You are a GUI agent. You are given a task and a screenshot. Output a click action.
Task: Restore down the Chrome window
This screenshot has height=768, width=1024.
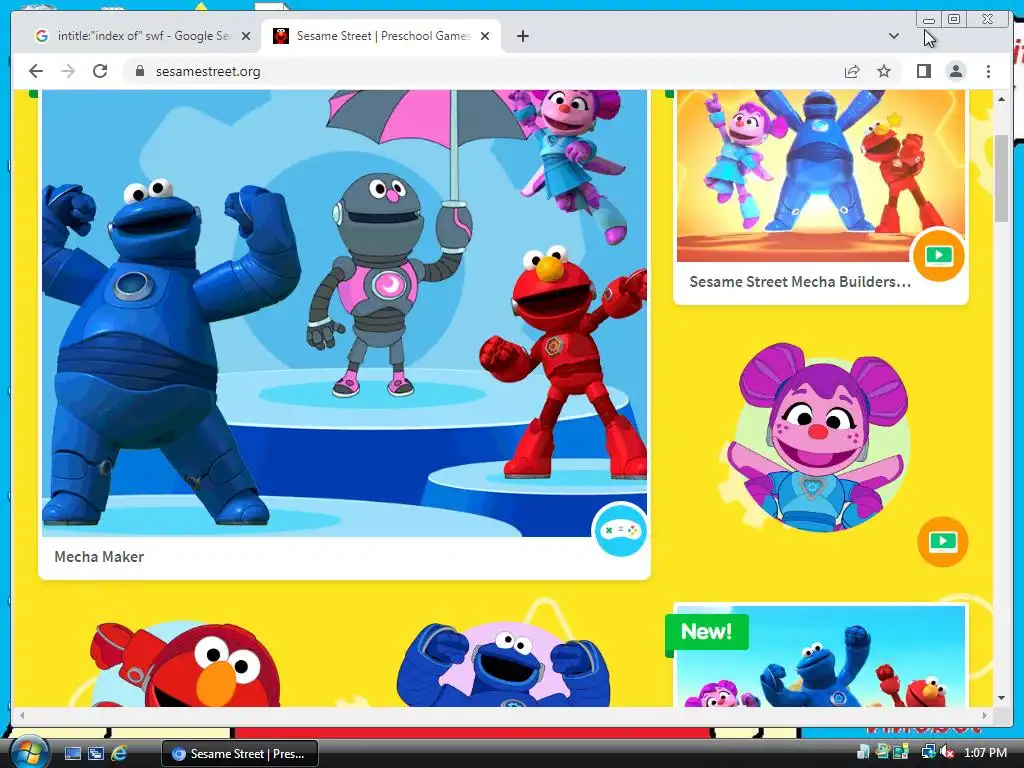pos(954,20)
